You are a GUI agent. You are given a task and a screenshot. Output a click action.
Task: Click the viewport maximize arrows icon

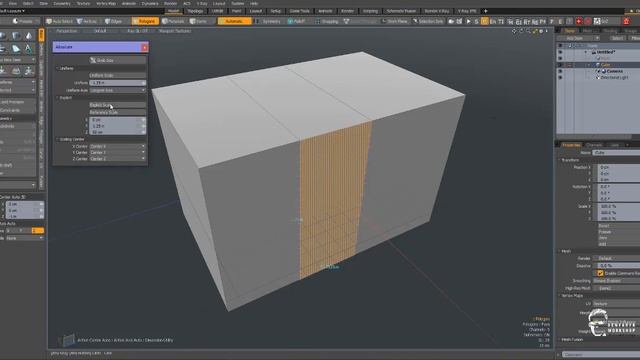[x=535, y=31]
